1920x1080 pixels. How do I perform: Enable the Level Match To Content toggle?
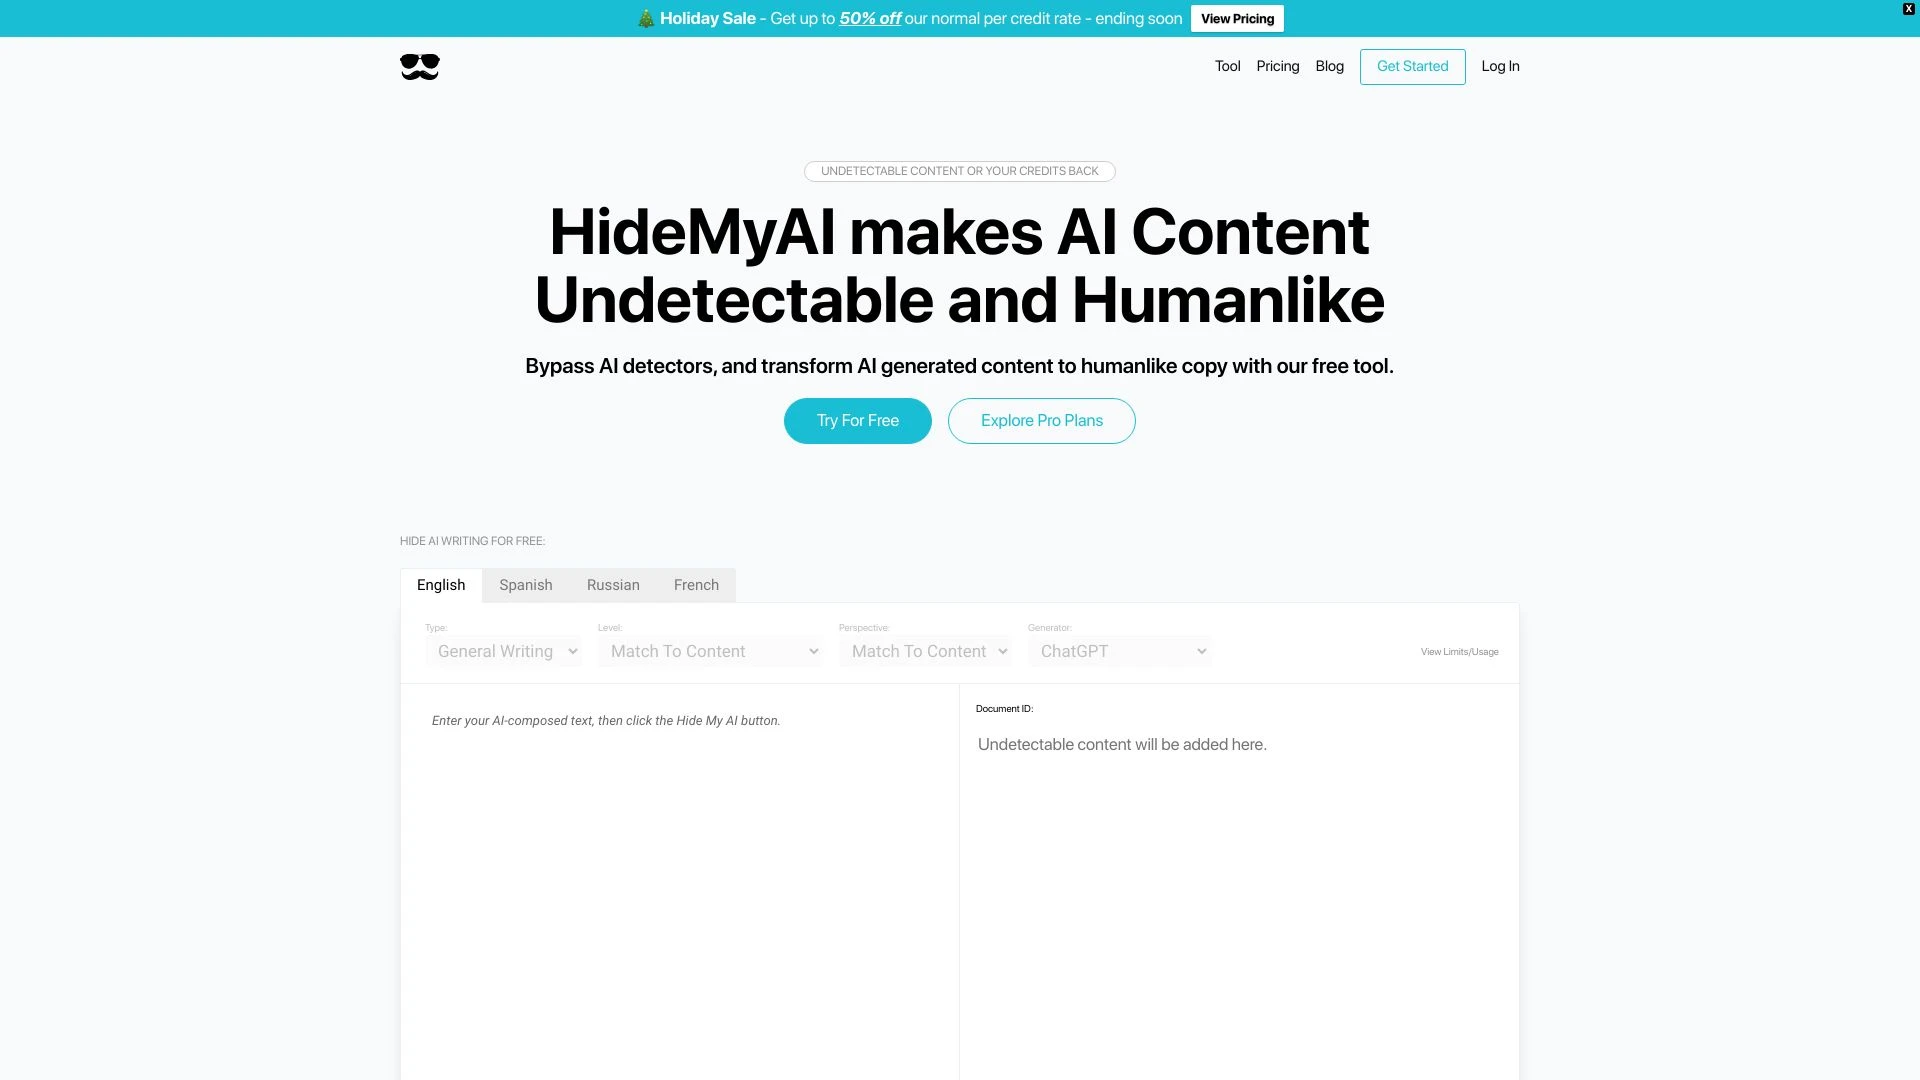711,650
